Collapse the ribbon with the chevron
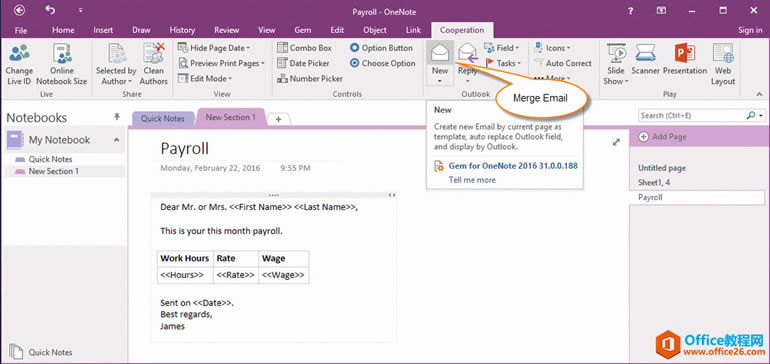770x364 pixels. point(759,94)
